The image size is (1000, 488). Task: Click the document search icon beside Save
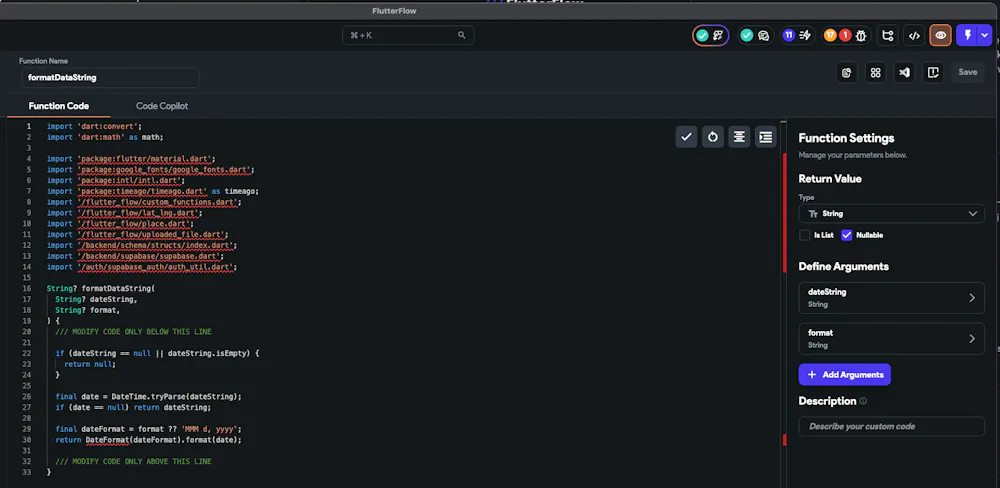(x=847, y=73)
